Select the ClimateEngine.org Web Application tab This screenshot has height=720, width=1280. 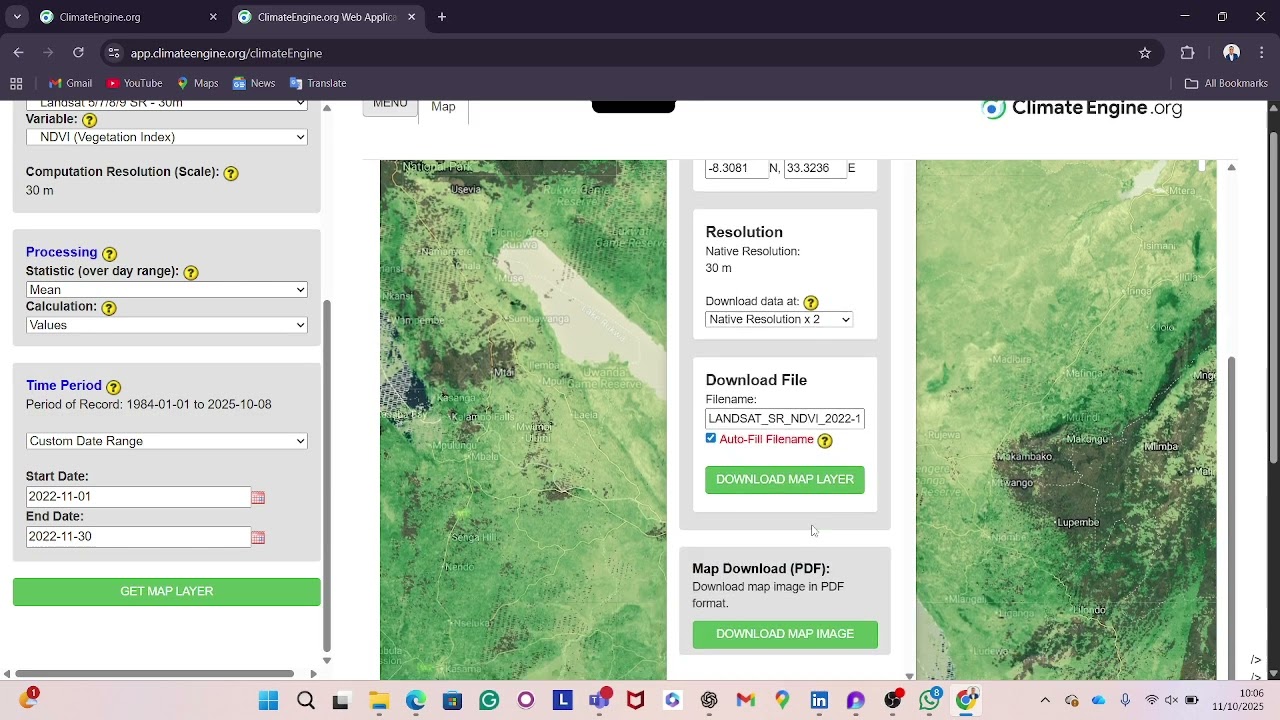pyautogui.click(x=329, y=17)
